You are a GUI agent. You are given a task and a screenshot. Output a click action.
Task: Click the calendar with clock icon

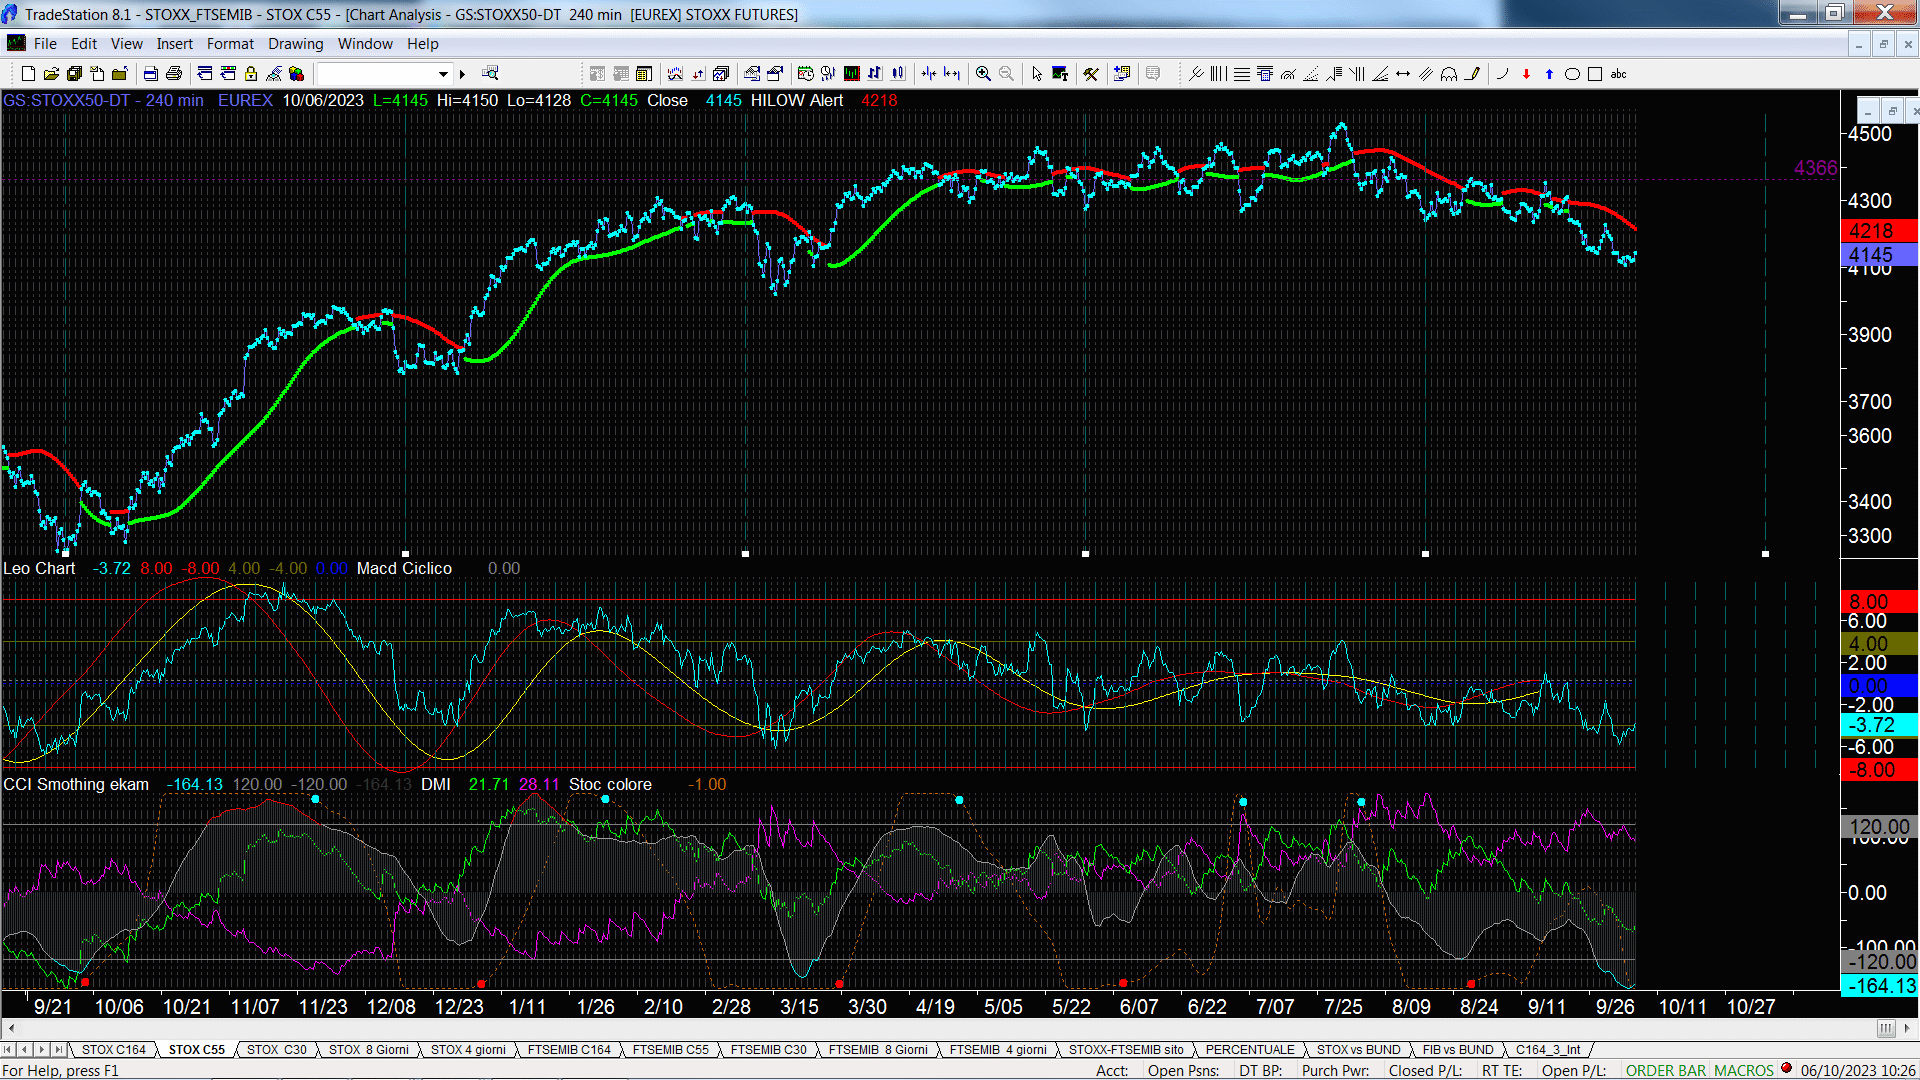click(x=805, y=74)
